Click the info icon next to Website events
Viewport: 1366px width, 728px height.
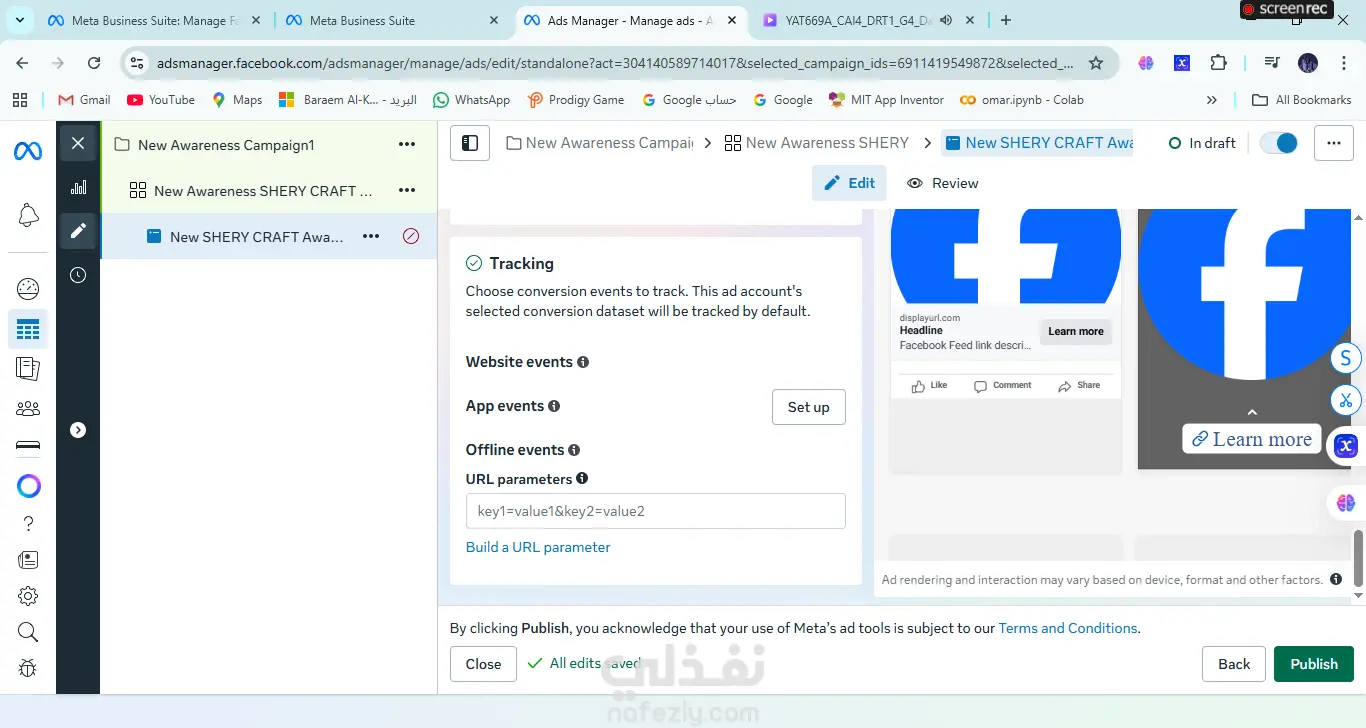583,362
